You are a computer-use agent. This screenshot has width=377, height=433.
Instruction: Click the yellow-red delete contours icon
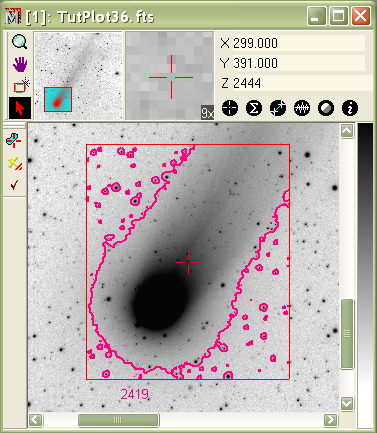[15, 163]
